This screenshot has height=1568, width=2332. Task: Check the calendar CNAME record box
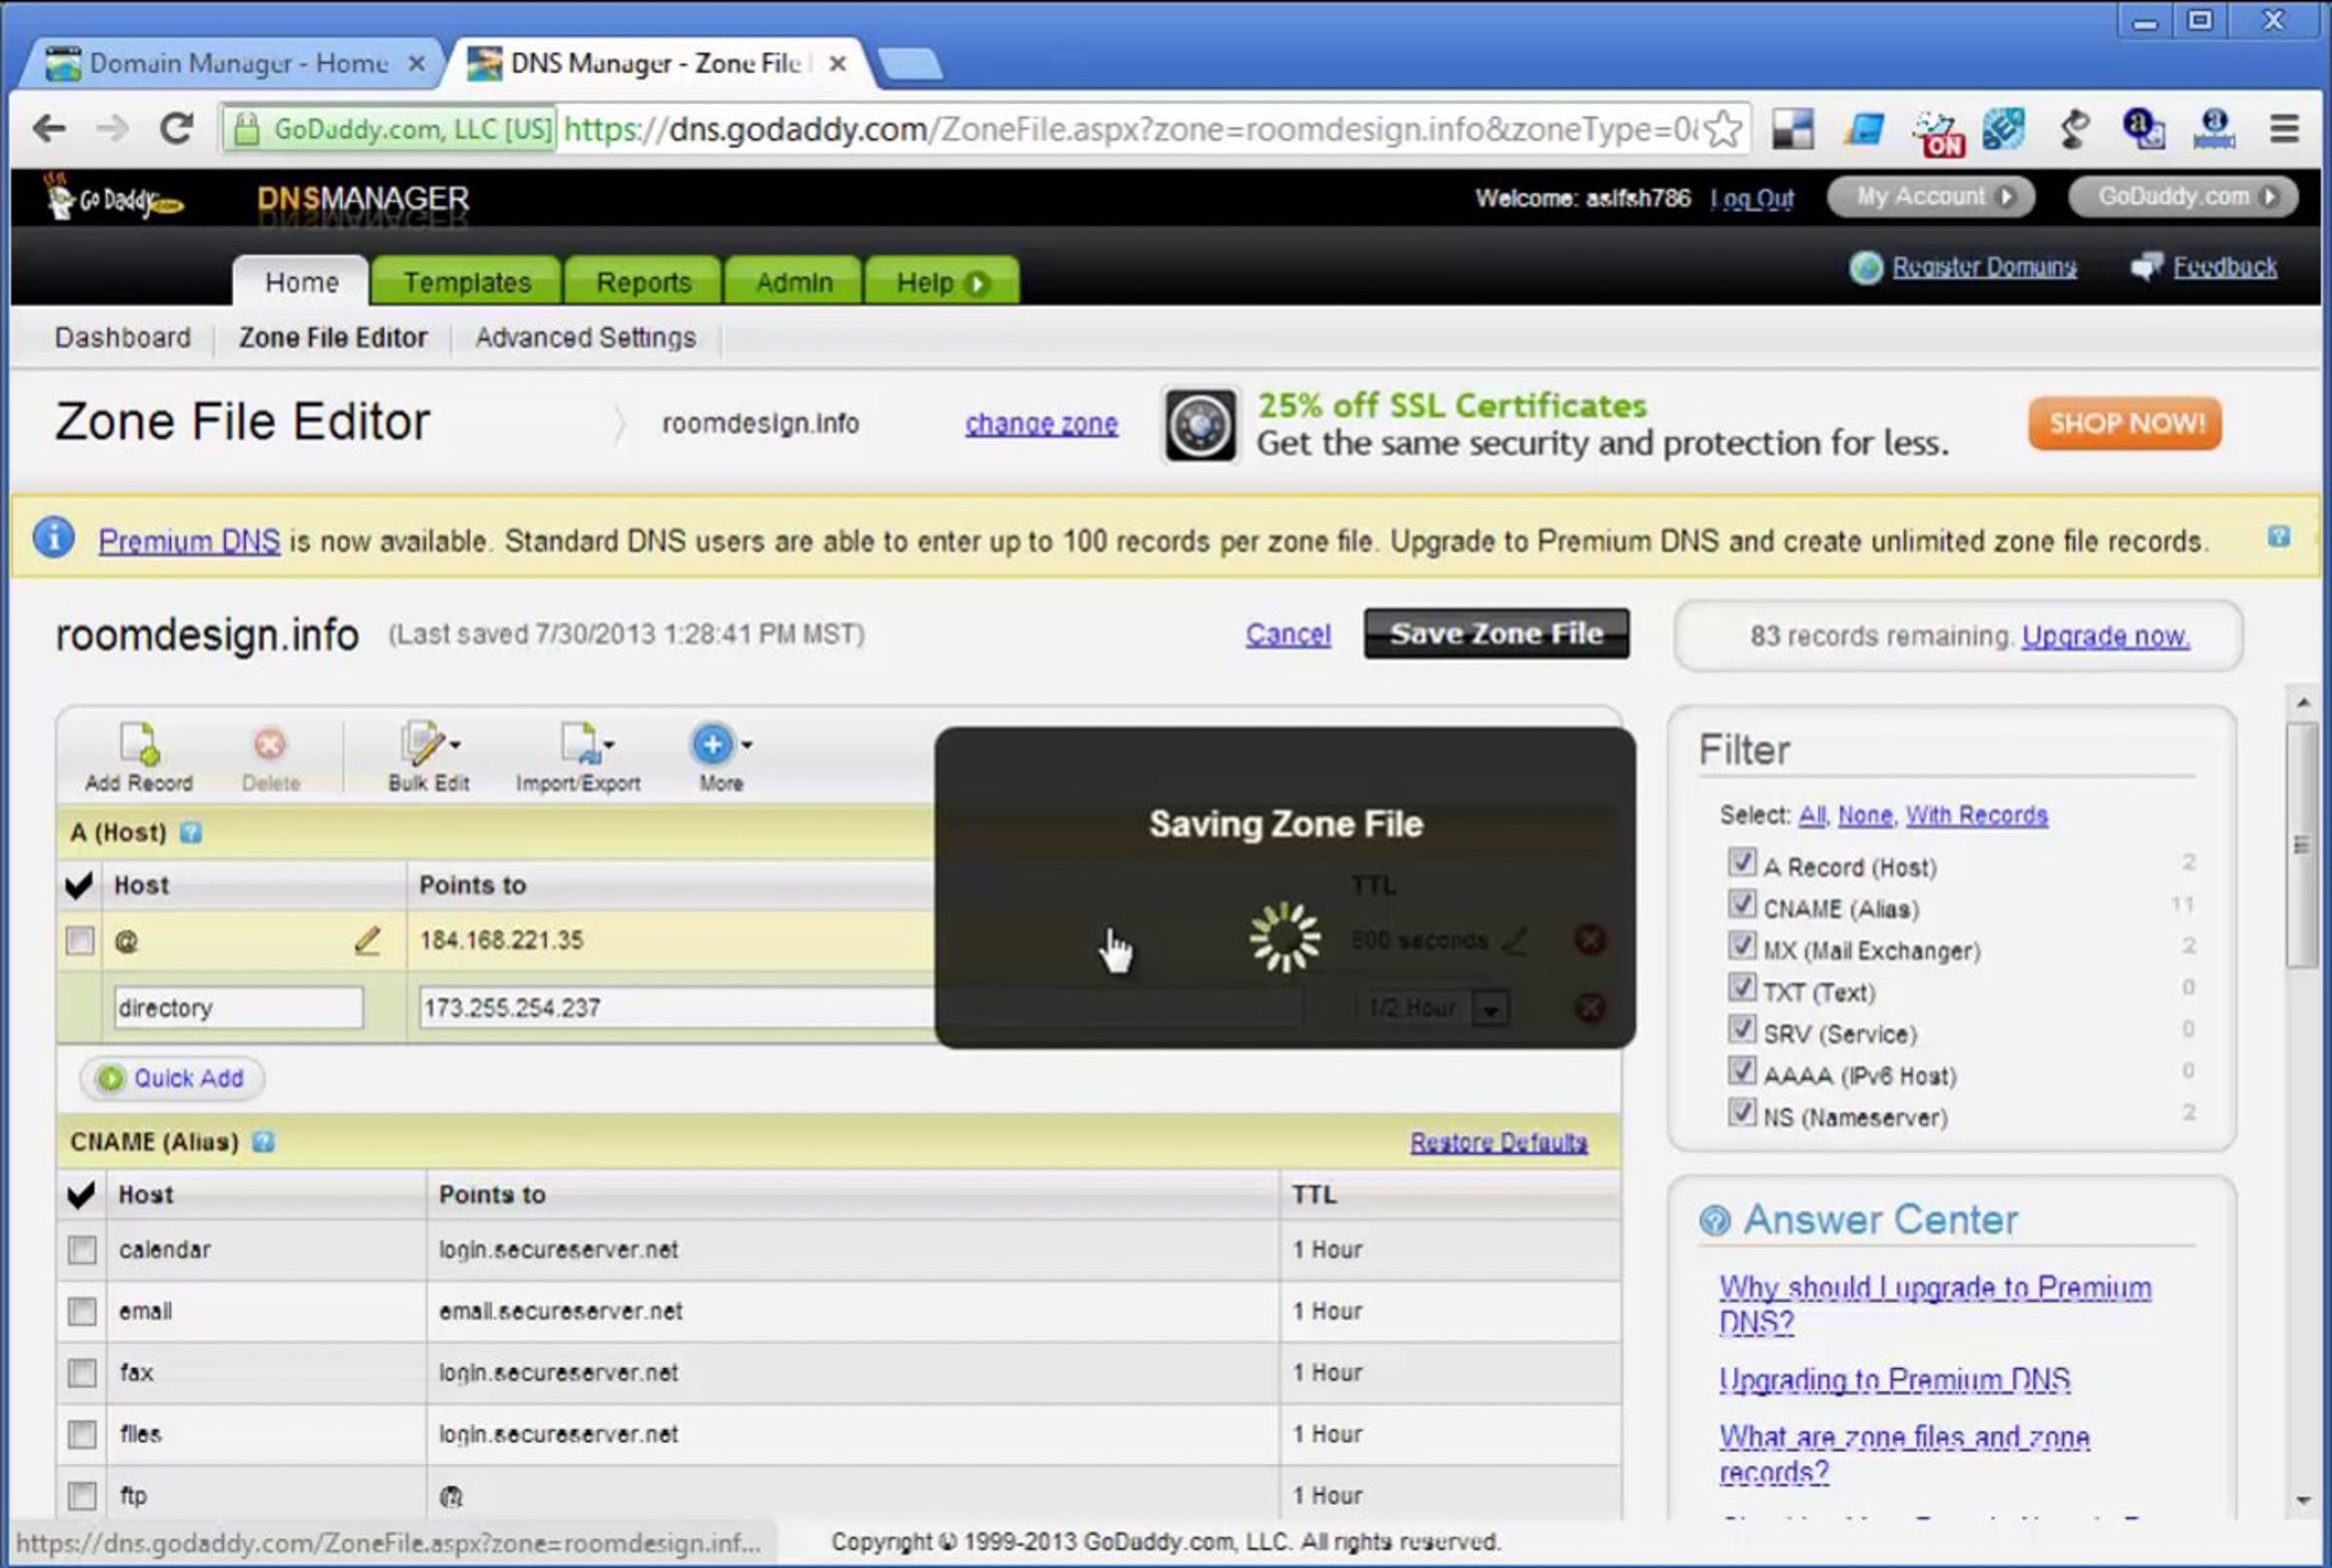pyautogui.click(x=82, y=1250)
